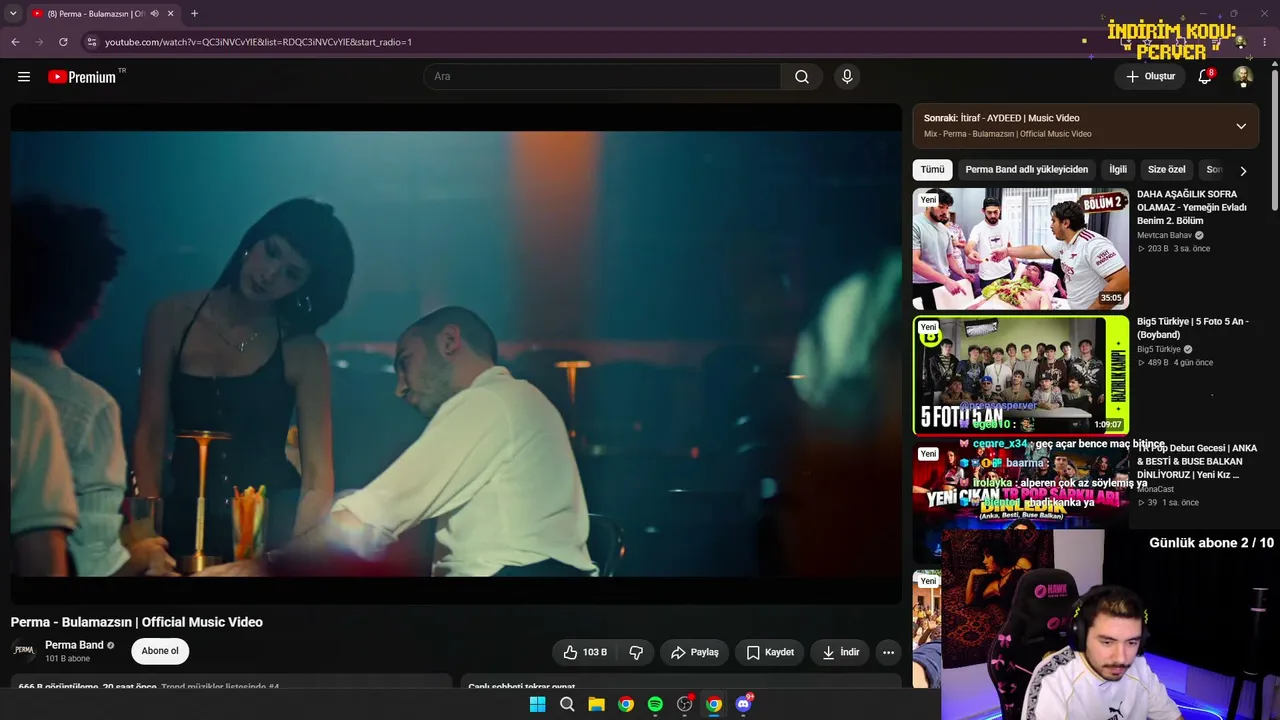The height and width of the screenshot is (720, 1280).
Task: Activate voice search microphone icon
Action: point(847,77)
